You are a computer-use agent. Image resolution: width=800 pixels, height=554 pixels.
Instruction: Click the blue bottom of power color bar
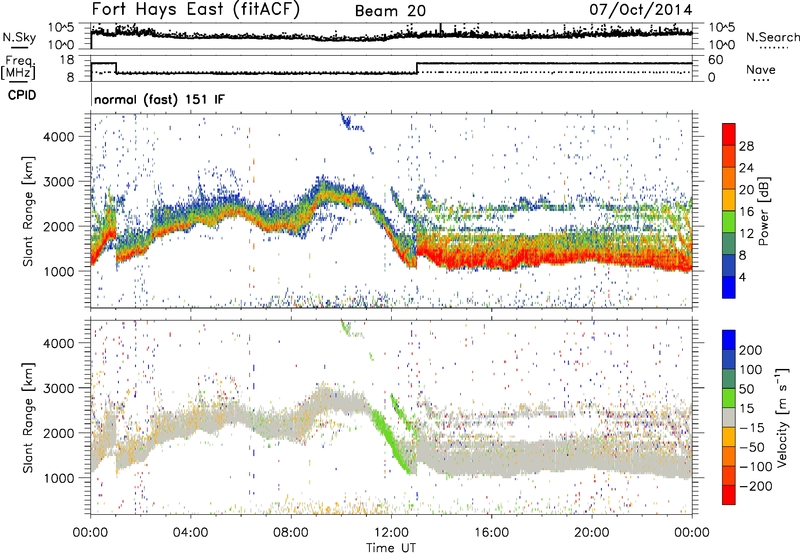729,287
